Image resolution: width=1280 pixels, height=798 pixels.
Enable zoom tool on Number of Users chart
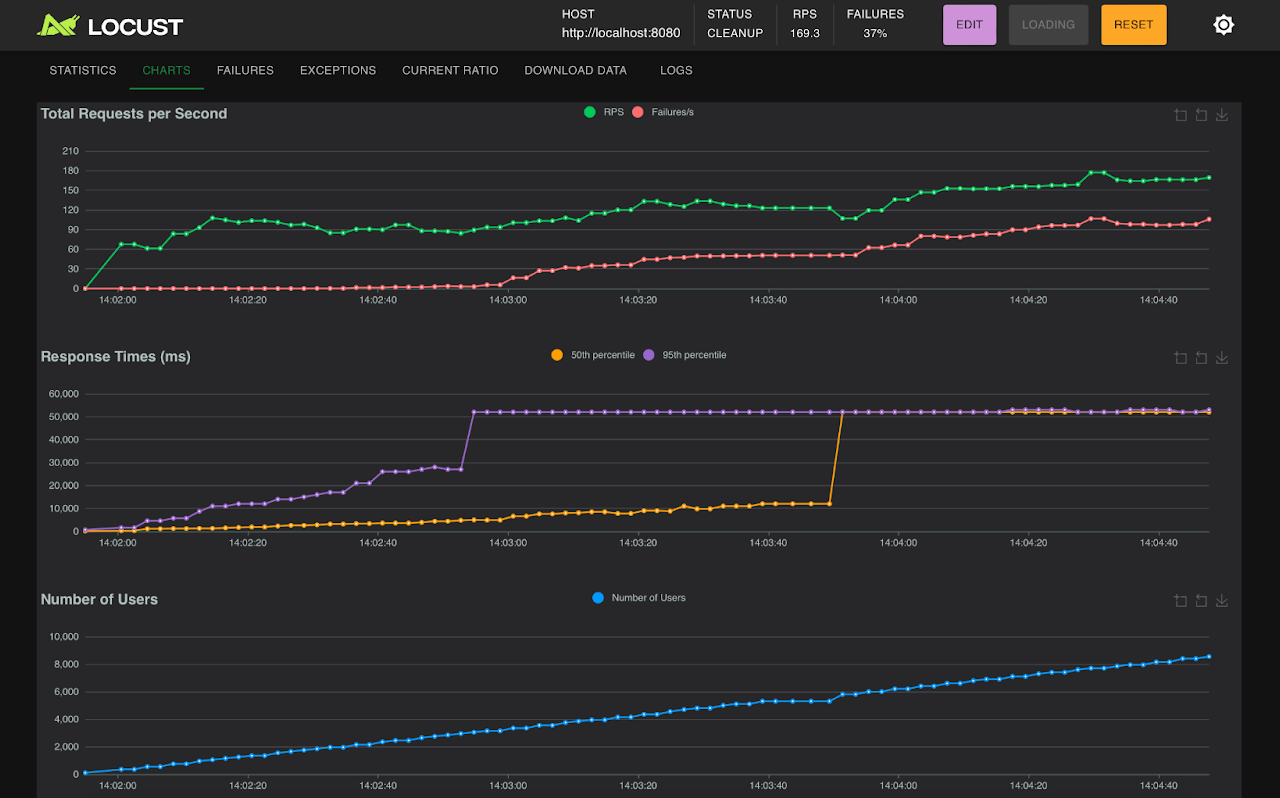(x=1181, y=601)
